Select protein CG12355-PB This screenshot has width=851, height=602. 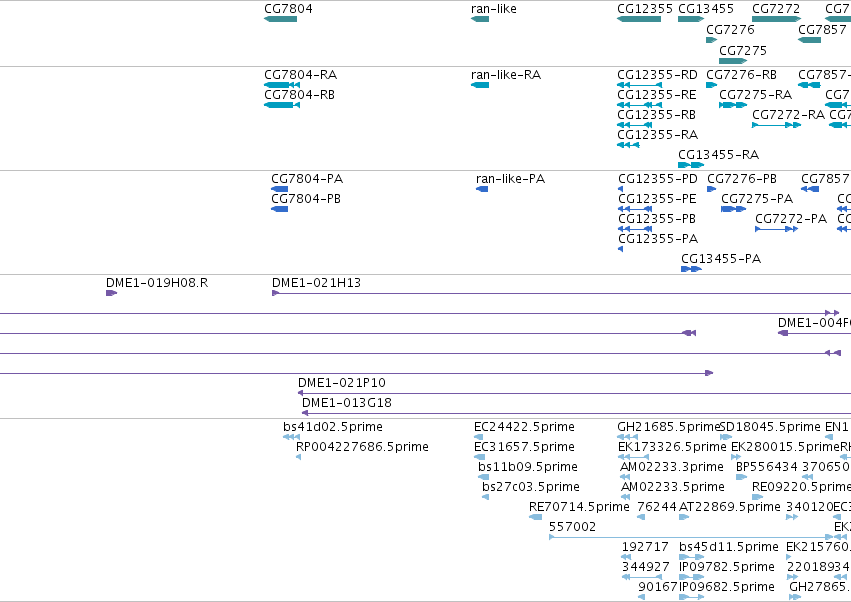coord(657,219)
